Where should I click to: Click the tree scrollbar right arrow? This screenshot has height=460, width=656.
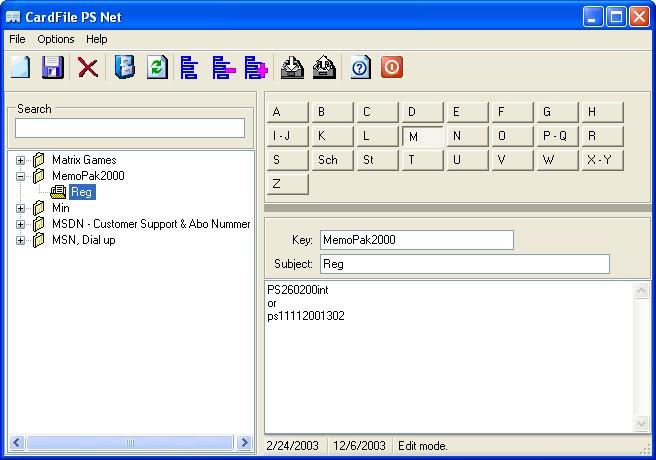(244, 442)
